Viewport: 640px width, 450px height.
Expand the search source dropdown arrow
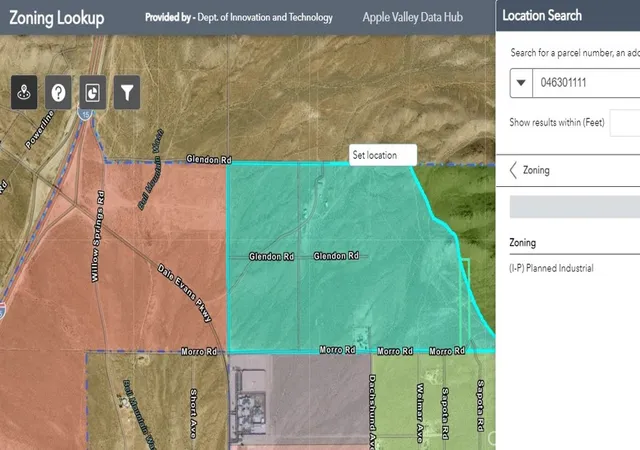[x=521, y=83]
